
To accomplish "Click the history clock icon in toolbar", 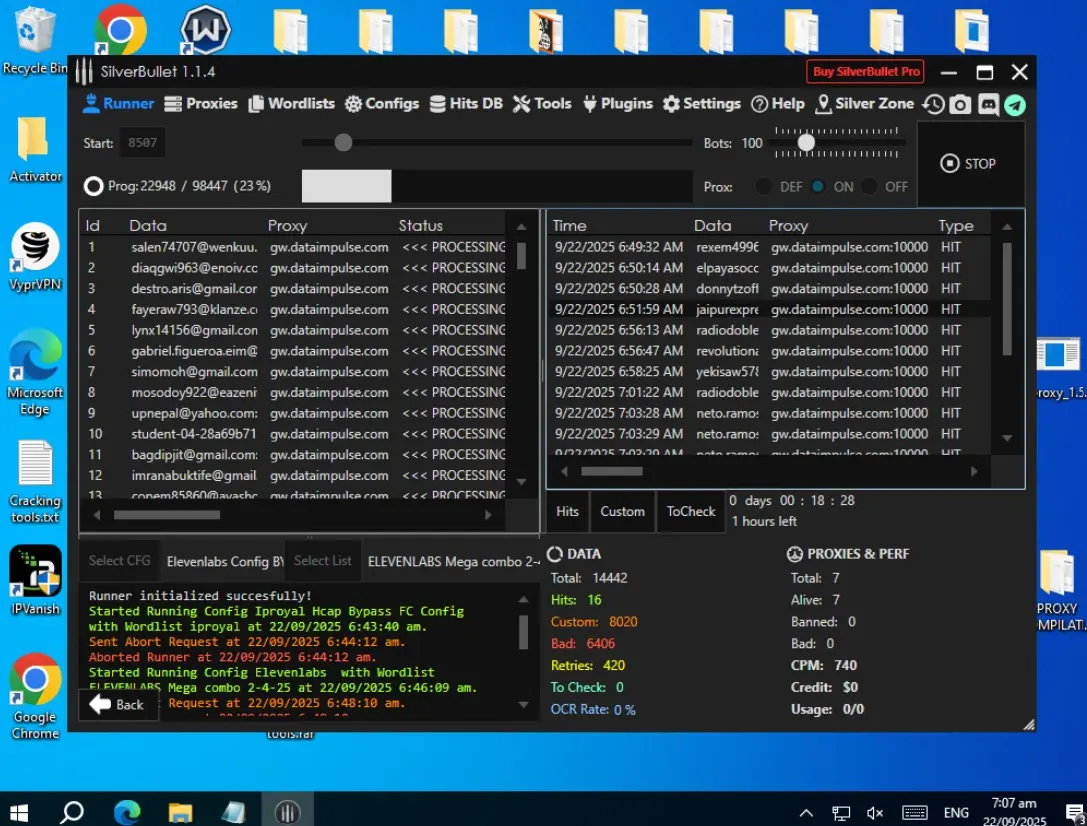I will click(933, 105).
